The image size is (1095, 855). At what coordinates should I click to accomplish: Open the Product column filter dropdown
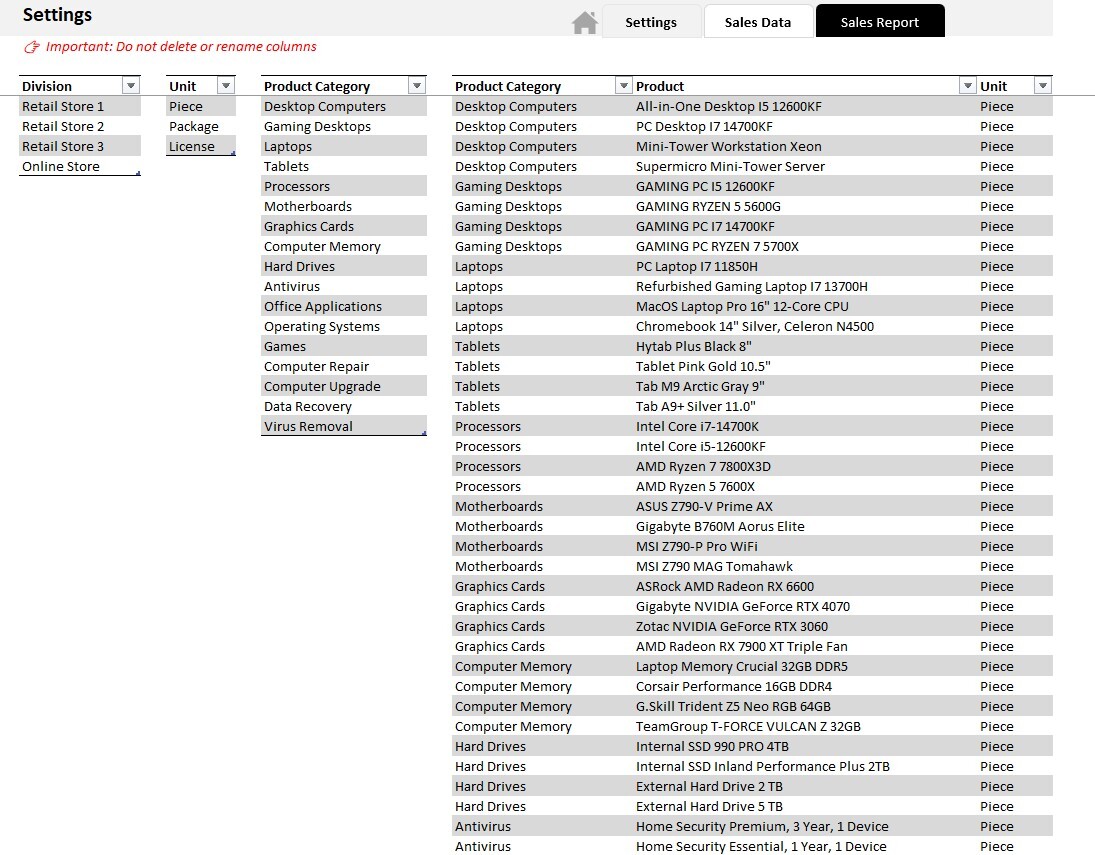[x=967, y=85]
